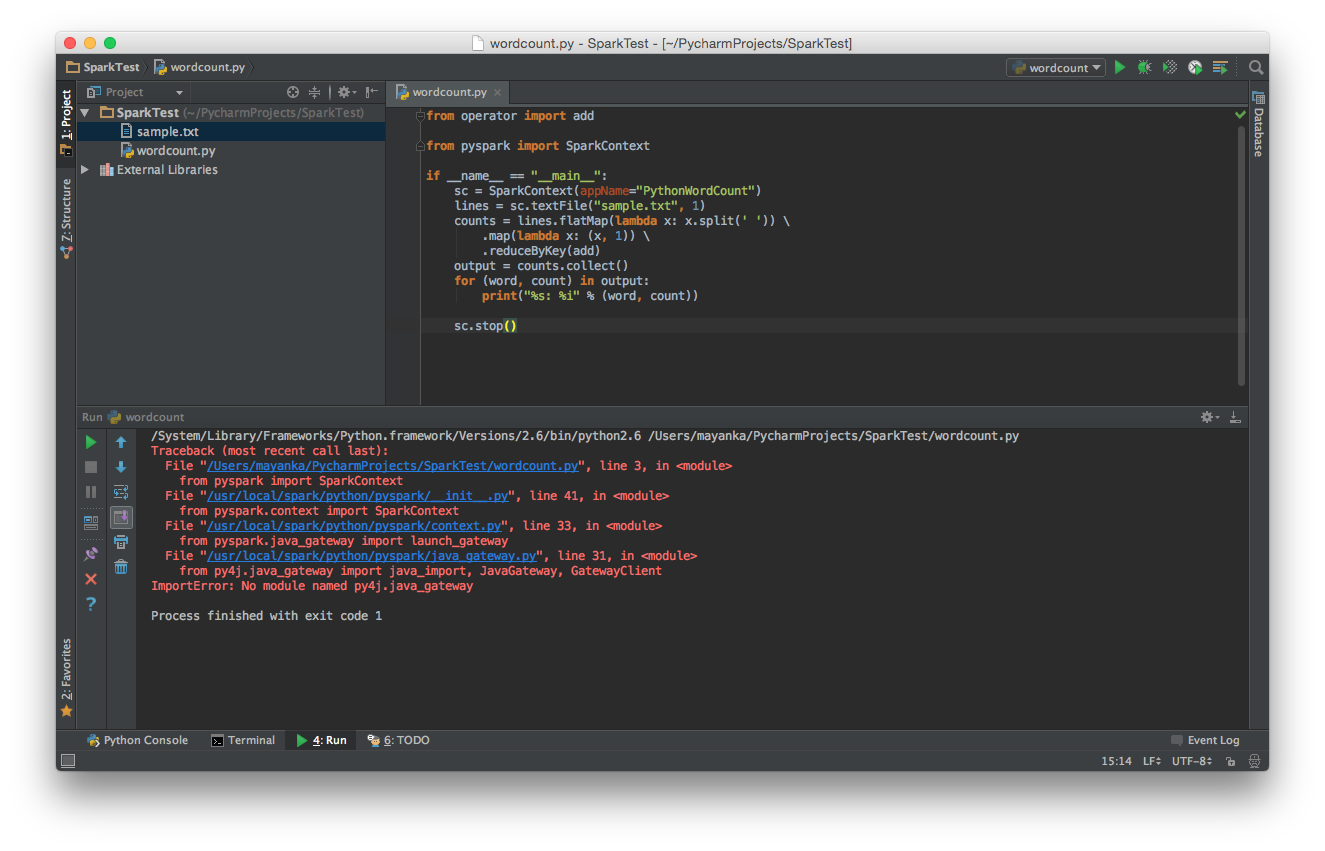The image size is (1325, 851).
Task: Click the red X close icon in Run panel
Action: point(91,579)
